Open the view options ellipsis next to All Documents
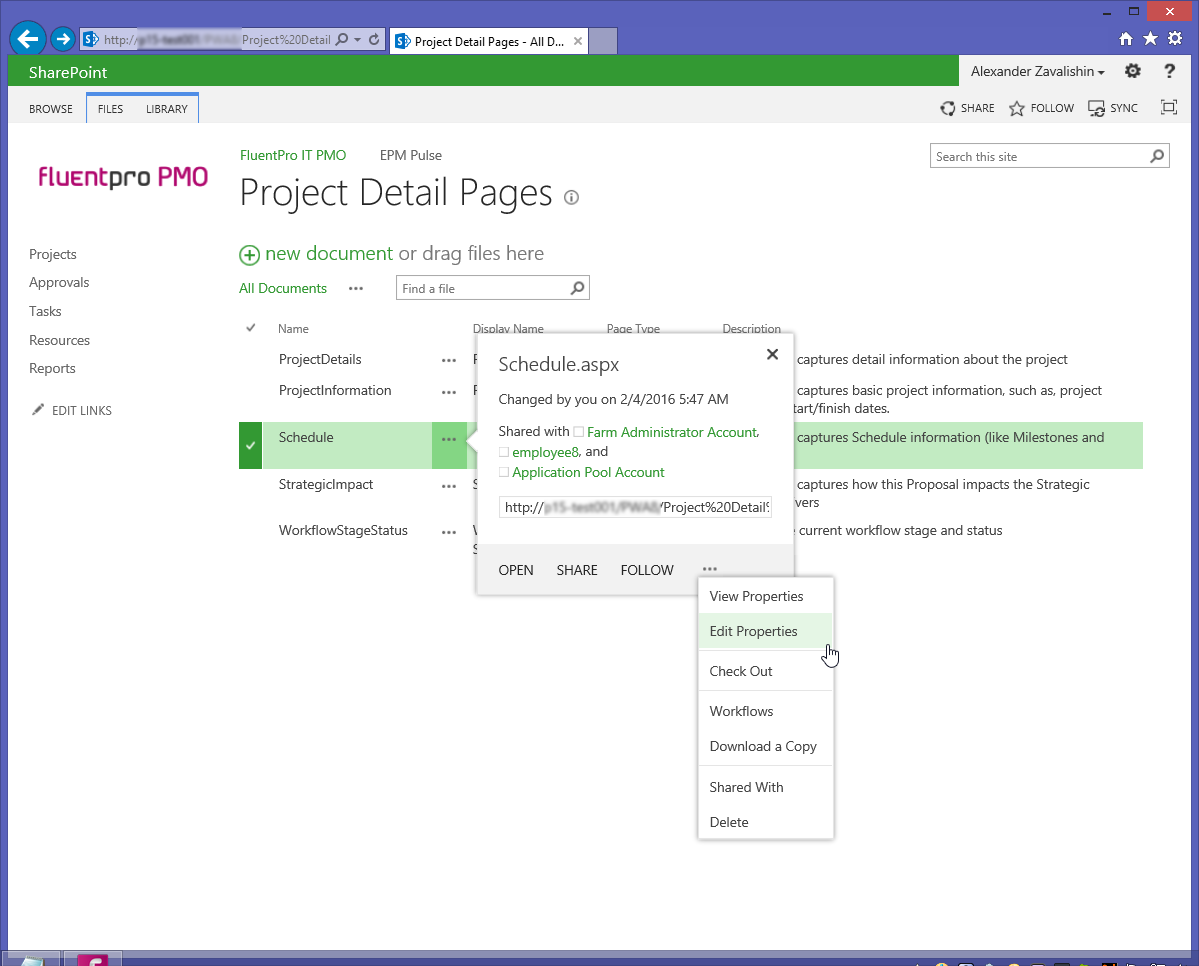Viewport: 1199px width, 966px height. [x=356, y=288]
